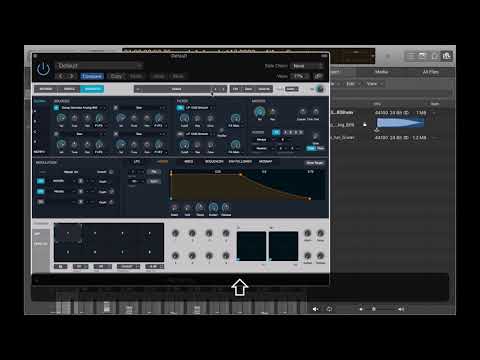Select the highlighted Advanced view tab
The width and height of the screenshot is (480, 360).
[x=92, y=89]
